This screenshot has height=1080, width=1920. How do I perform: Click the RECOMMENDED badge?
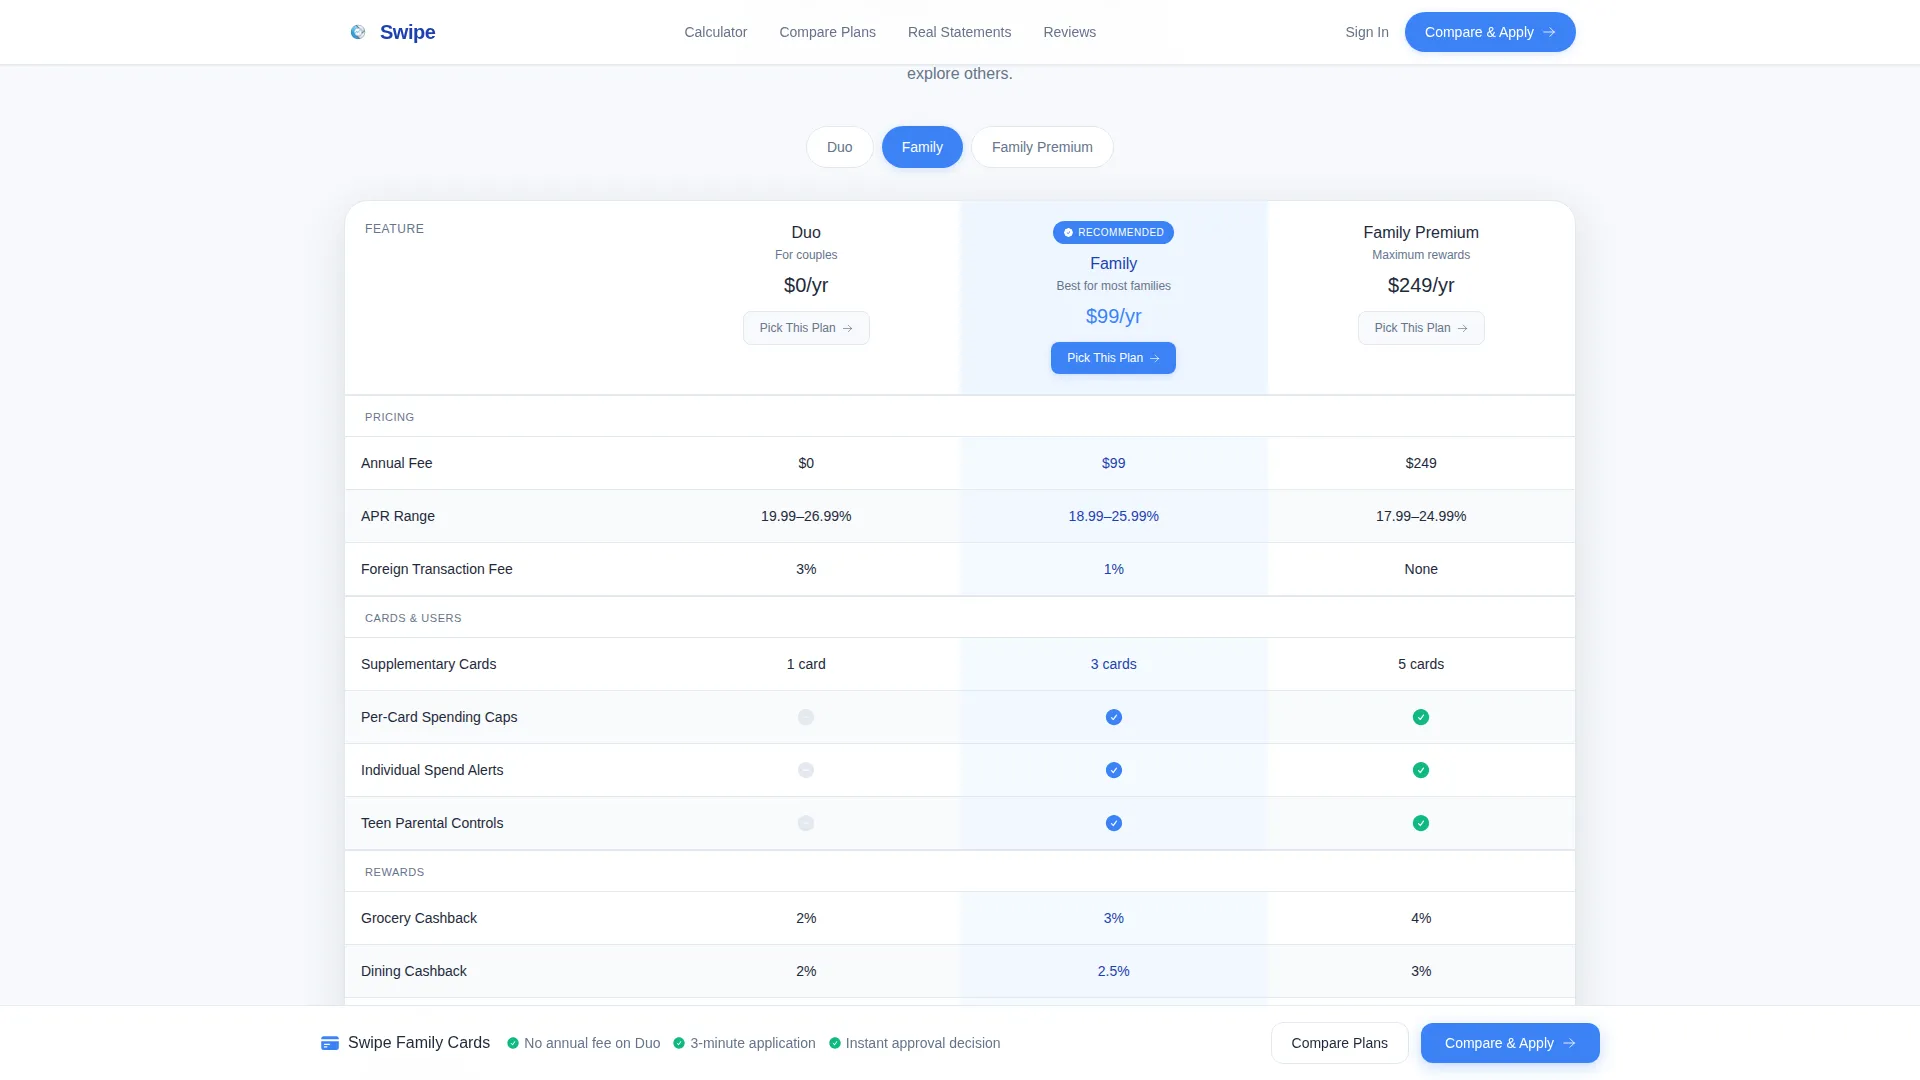(x=1113, y=232)
